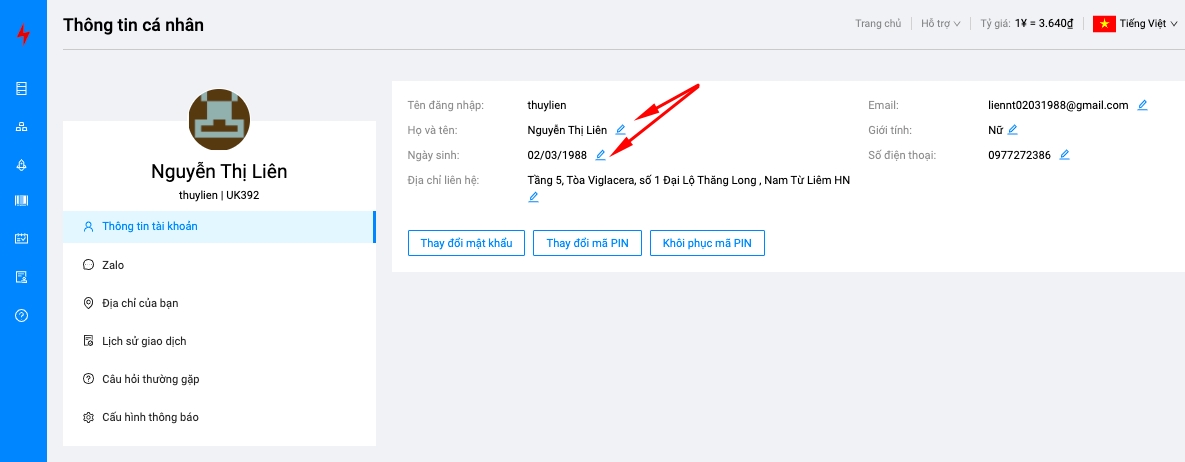Click the help question mark icon in sidebar
1185x462 pixels.
22,315
